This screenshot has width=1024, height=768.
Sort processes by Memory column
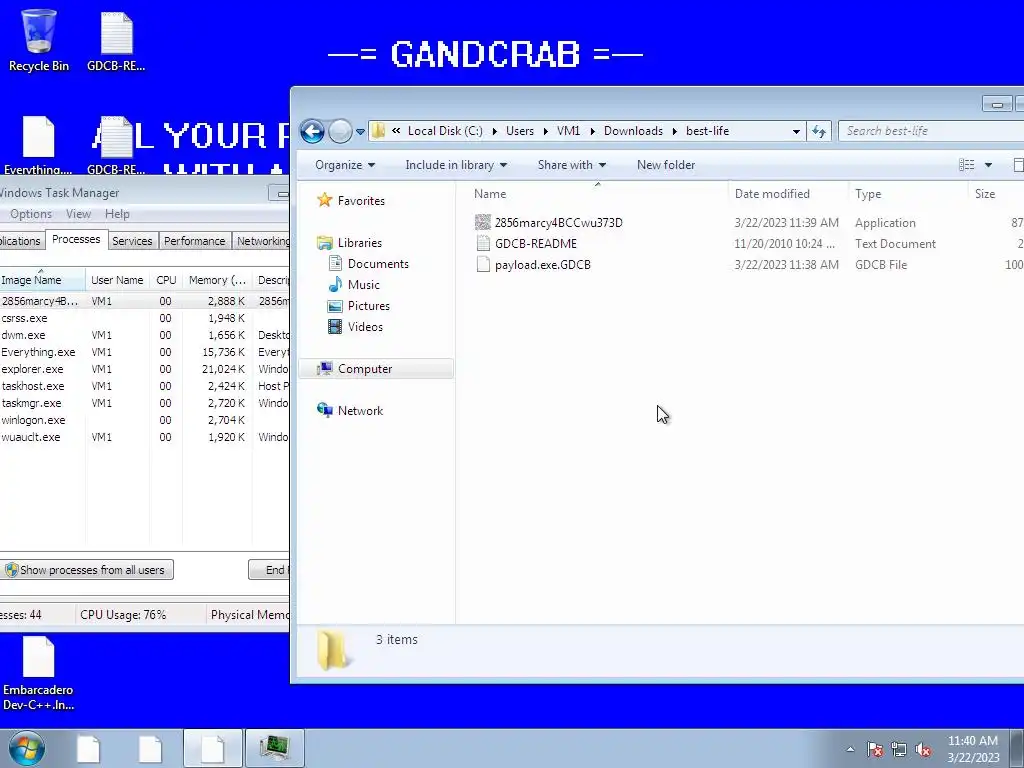[217, 280]
